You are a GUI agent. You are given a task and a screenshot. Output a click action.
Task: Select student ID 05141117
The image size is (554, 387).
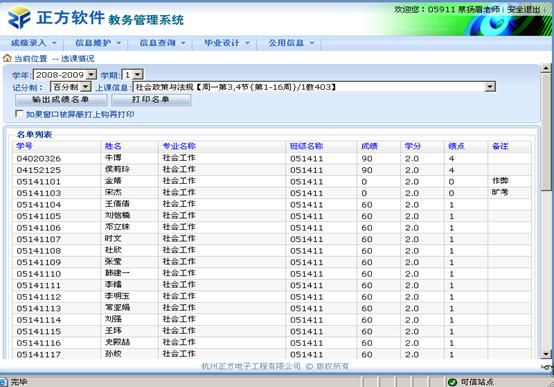click(39, 354)
